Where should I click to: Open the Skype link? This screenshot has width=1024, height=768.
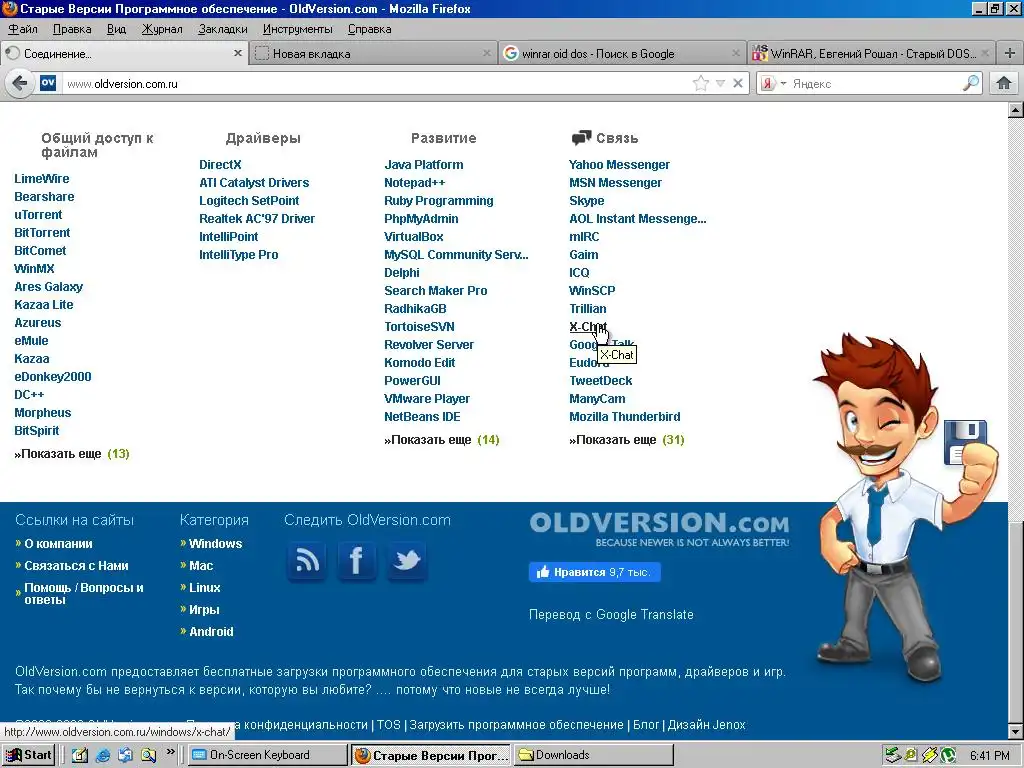(x=586, y=201)
